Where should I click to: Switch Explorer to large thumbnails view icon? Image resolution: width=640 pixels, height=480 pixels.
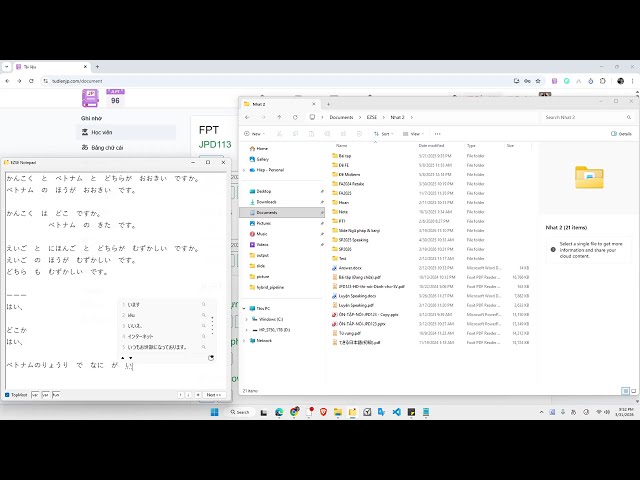pos(633,391)
